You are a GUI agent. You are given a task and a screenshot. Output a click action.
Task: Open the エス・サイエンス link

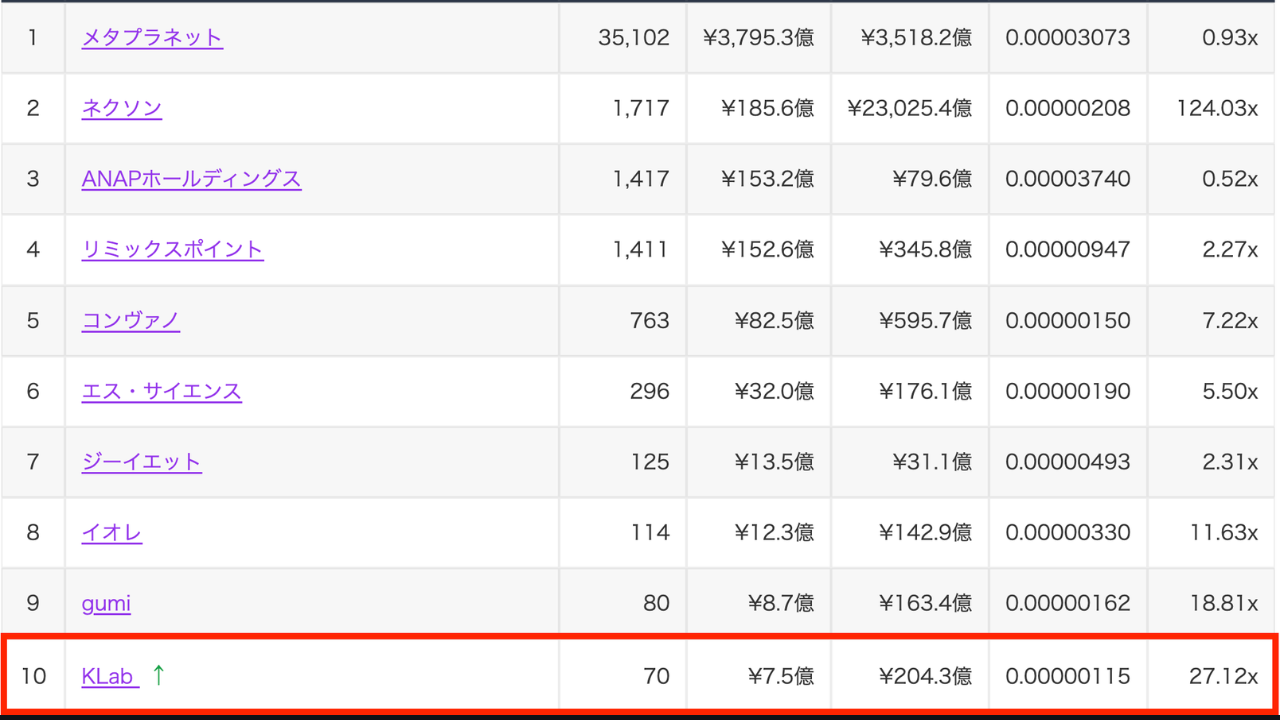[x=161, y=392]
